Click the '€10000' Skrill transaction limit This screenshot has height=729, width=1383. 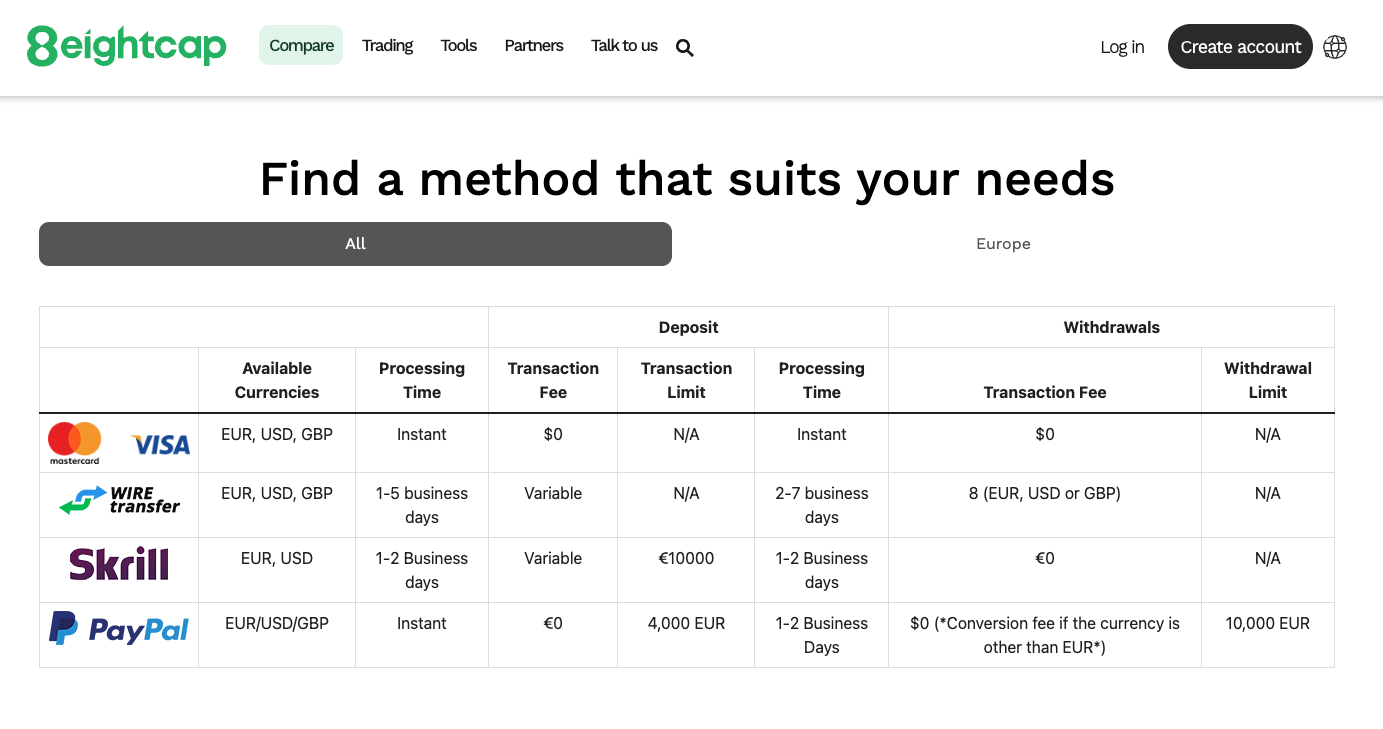pos(686,558)
